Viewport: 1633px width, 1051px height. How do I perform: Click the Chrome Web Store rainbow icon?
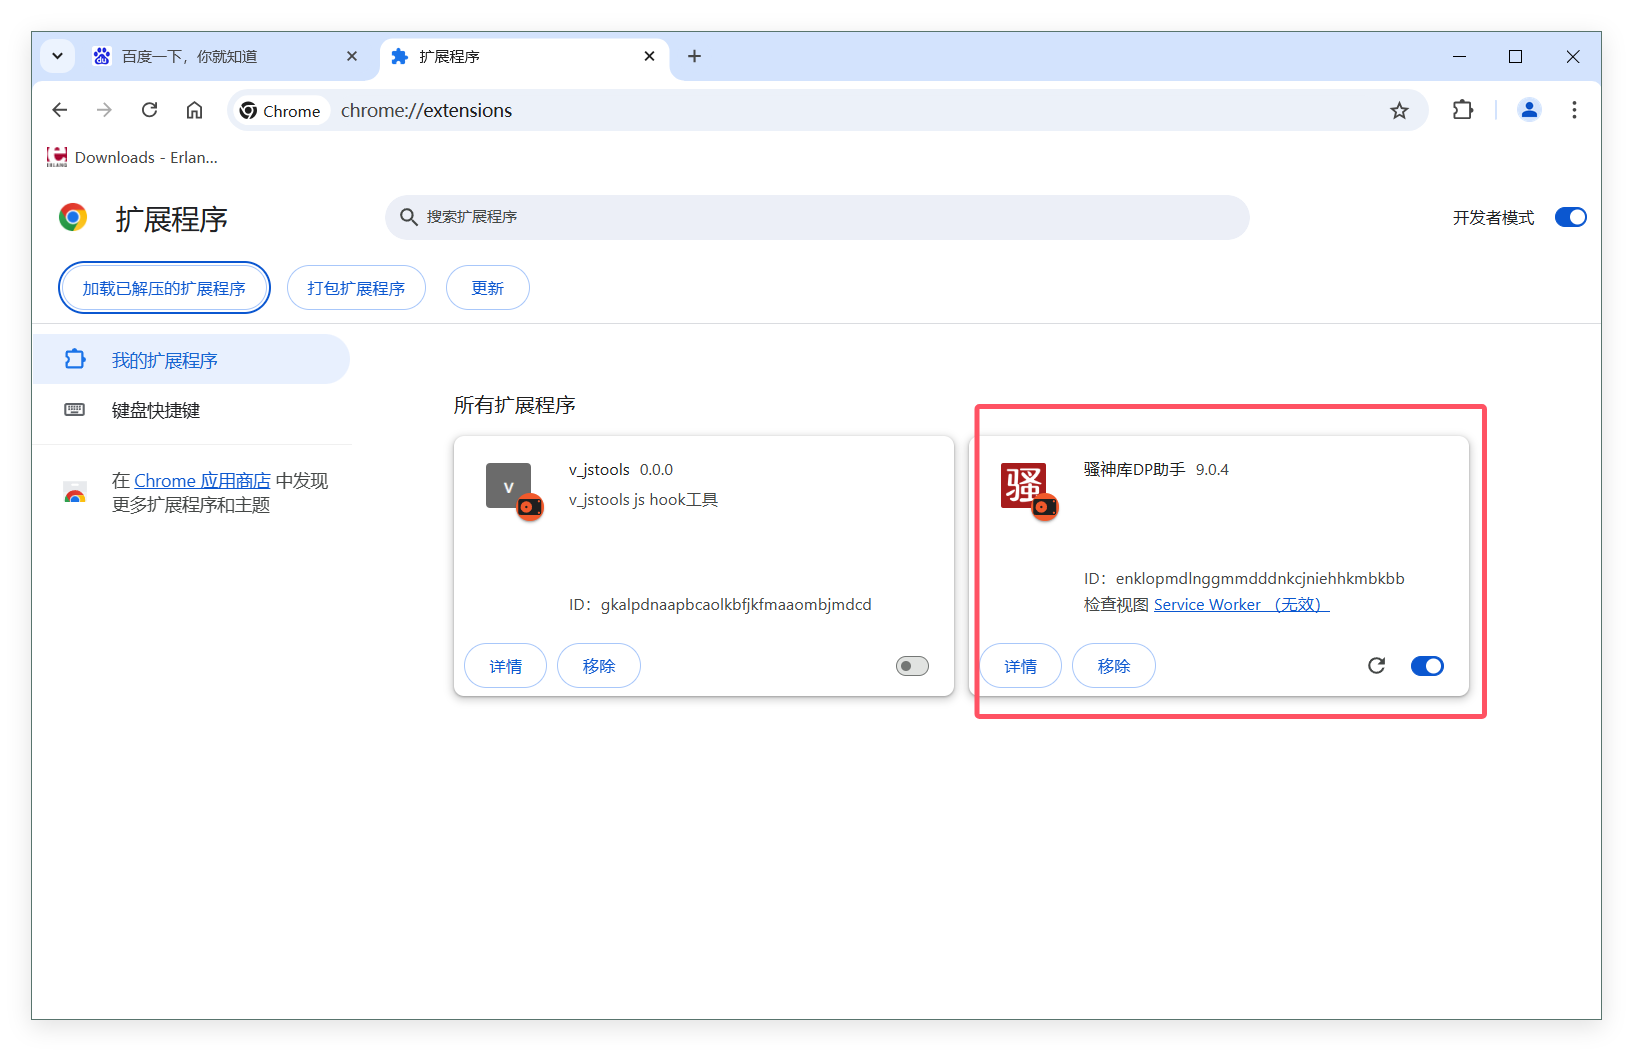[x=75, y=493]
